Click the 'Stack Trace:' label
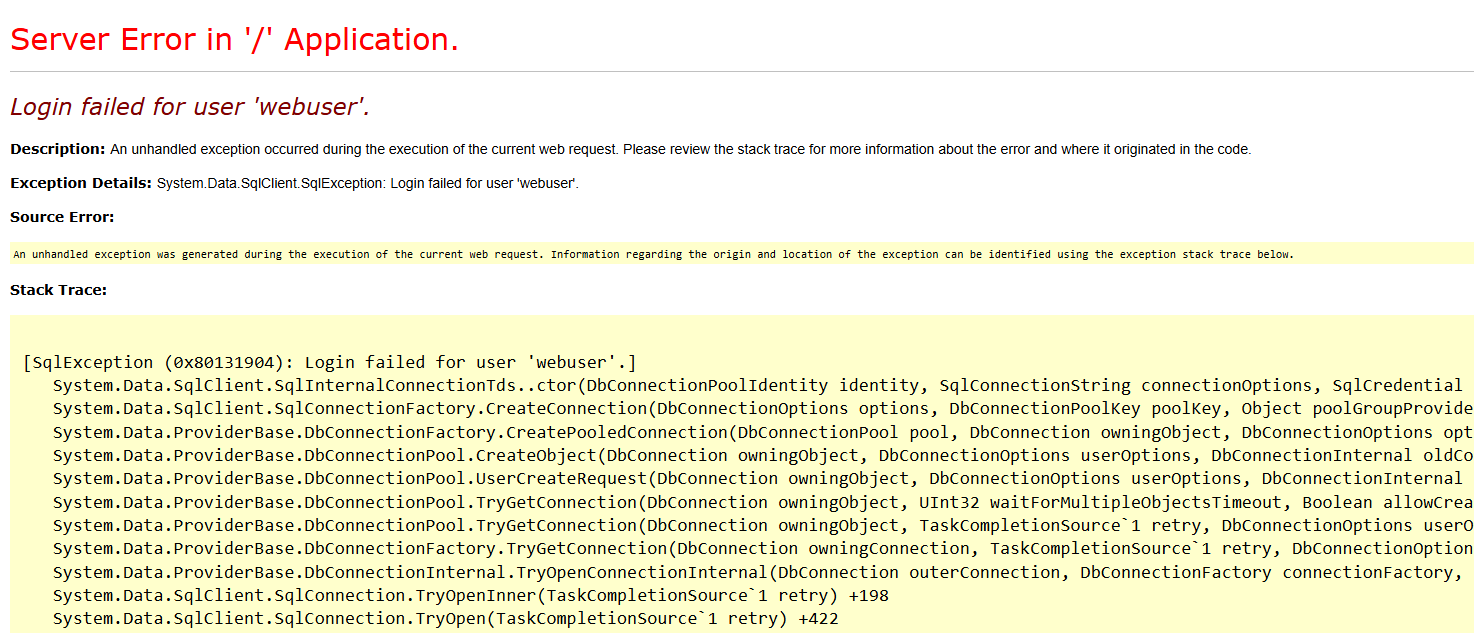This screenshot has height=633, width=1474. click(58, 290)
